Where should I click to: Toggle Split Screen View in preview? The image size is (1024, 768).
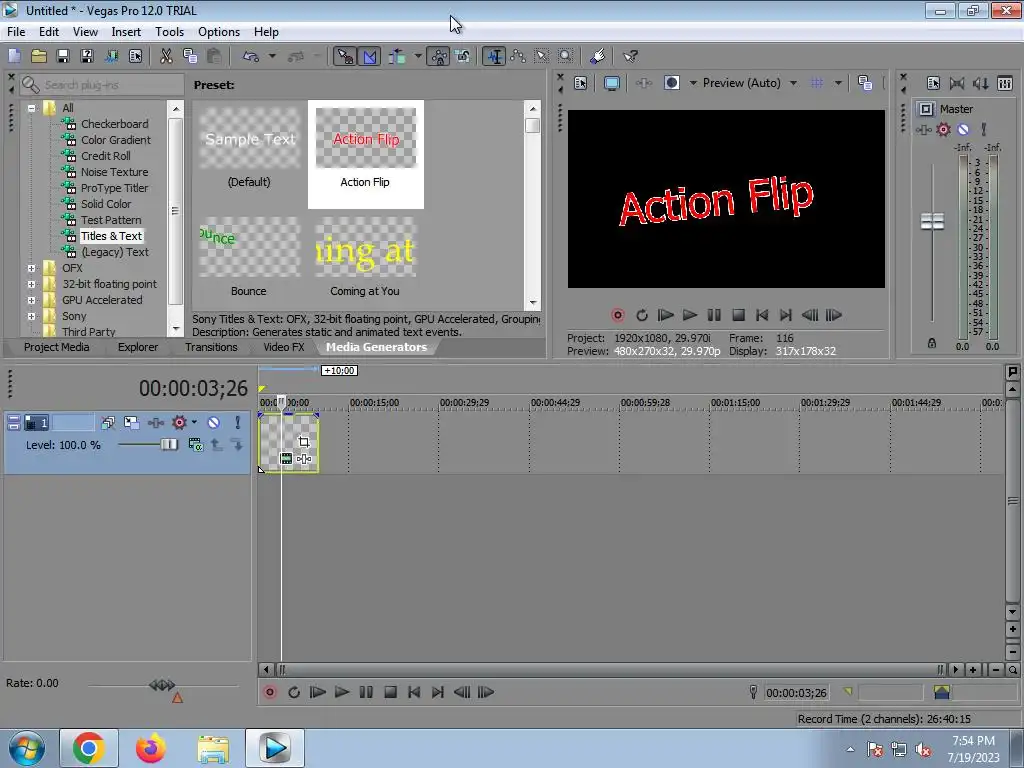click(x=671, y=83)
